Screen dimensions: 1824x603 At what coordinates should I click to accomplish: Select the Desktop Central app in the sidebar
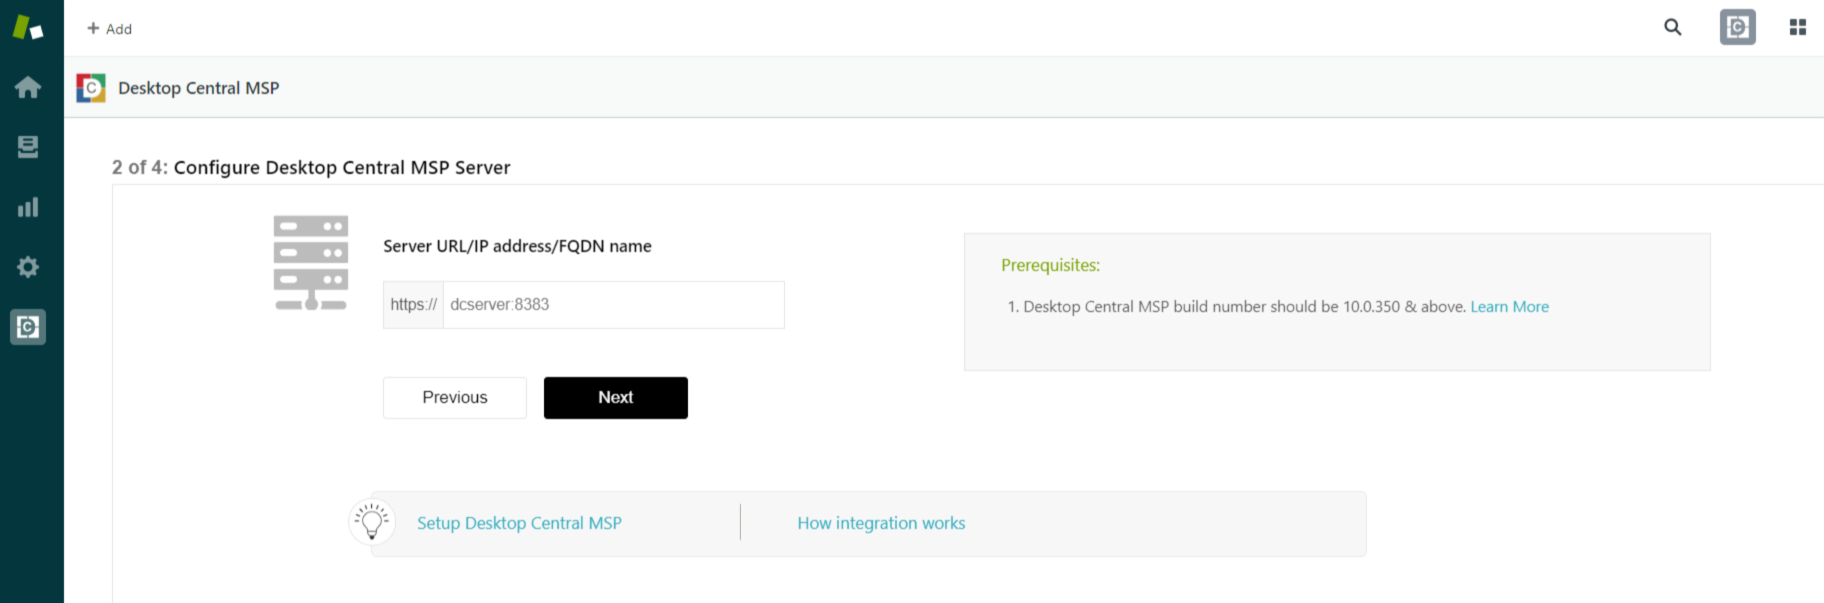click(28, 327)
